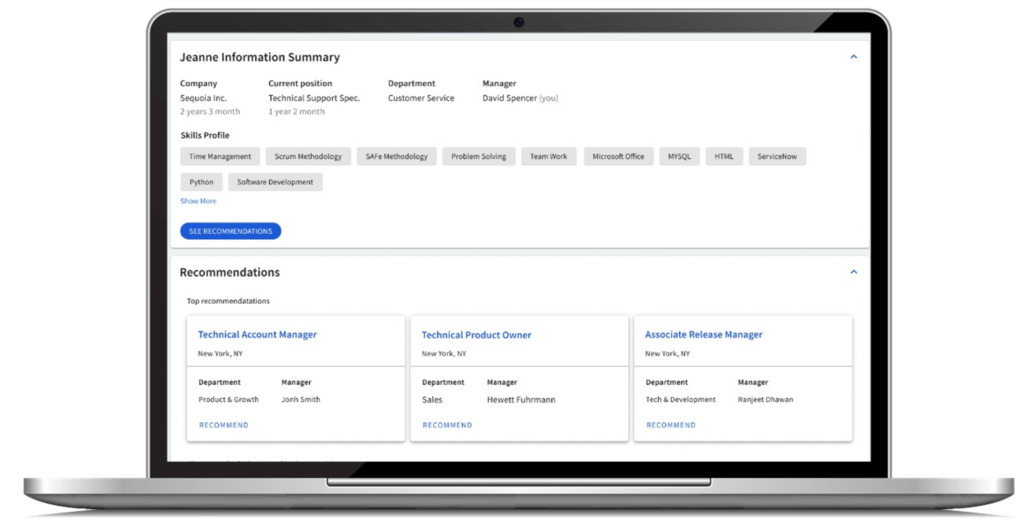This screenshot has width=1024, height=530.
Task: Collapse the Recommendations section chevron
Action: click(853, 272)
